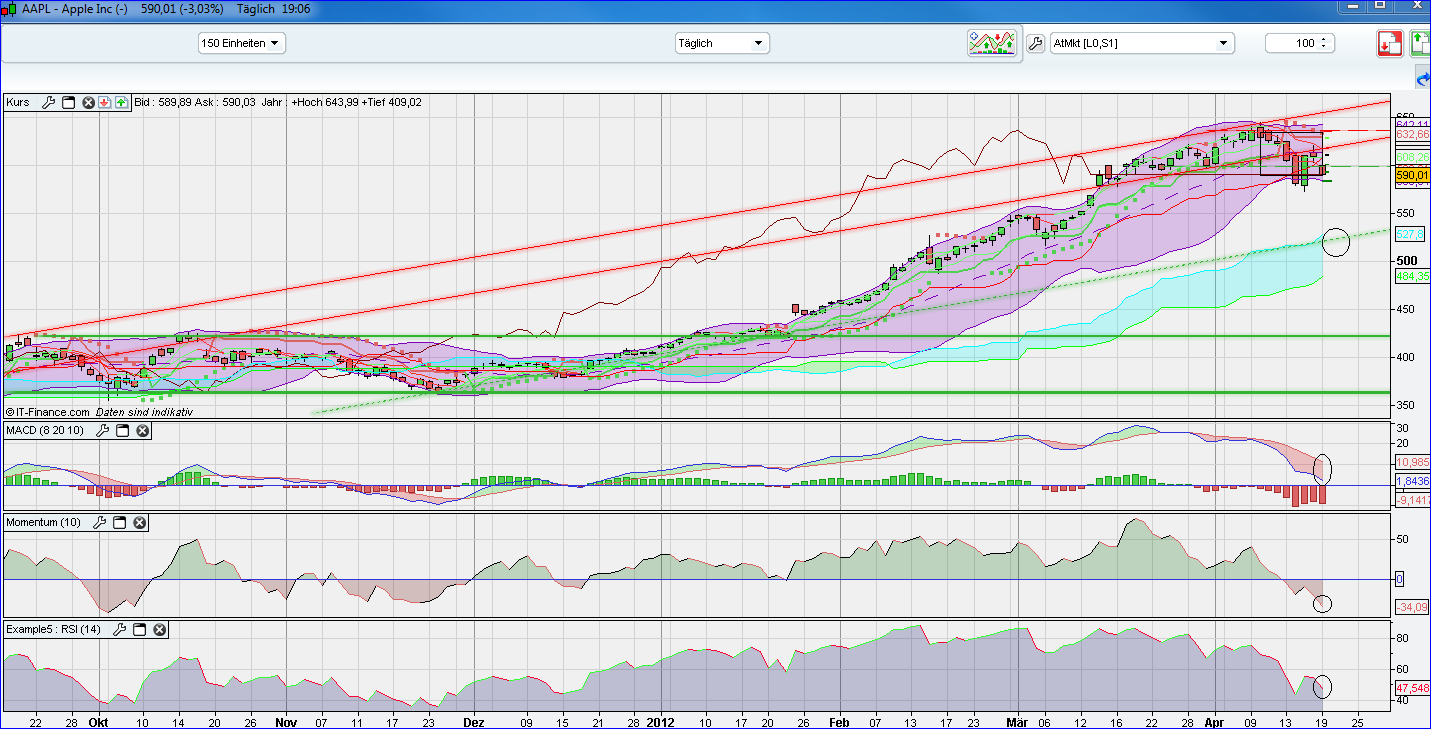1431x729 pixels.
Task: Click the green up buy arrow in Kurs header
Action: pyautogui.click(x=120, y=102)
